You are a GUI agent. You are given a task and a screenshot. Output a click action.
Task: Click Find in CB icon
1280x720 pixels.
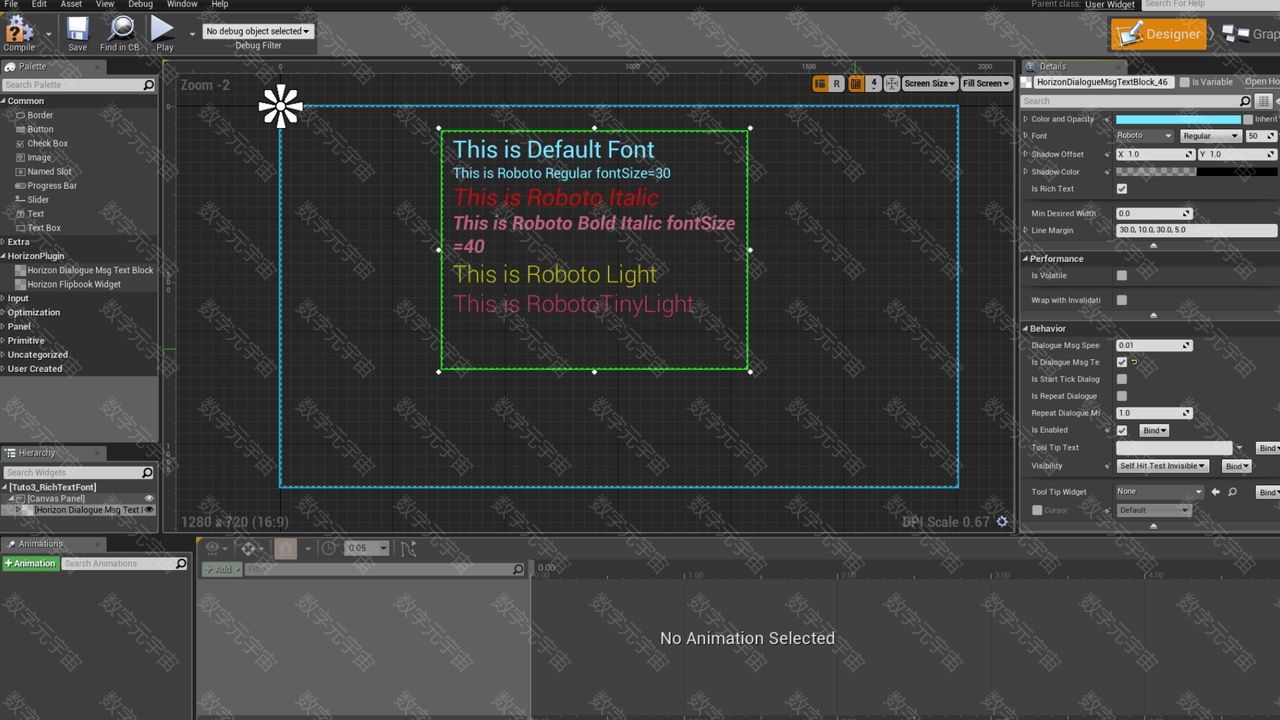point(120,33)
